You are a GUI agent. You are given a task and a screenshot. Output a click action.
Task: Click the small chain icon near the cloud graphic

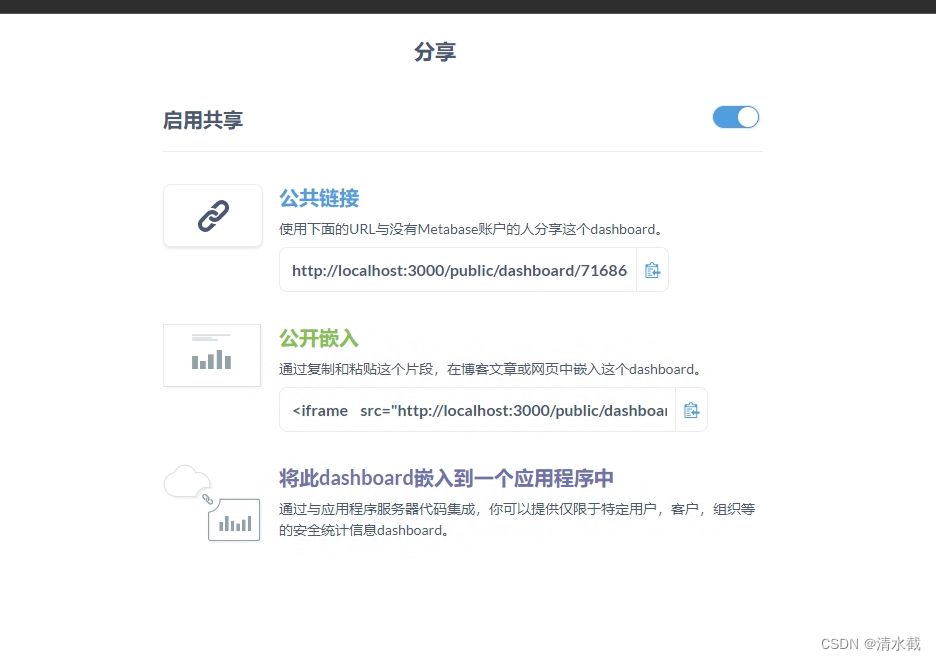(208, 498)
